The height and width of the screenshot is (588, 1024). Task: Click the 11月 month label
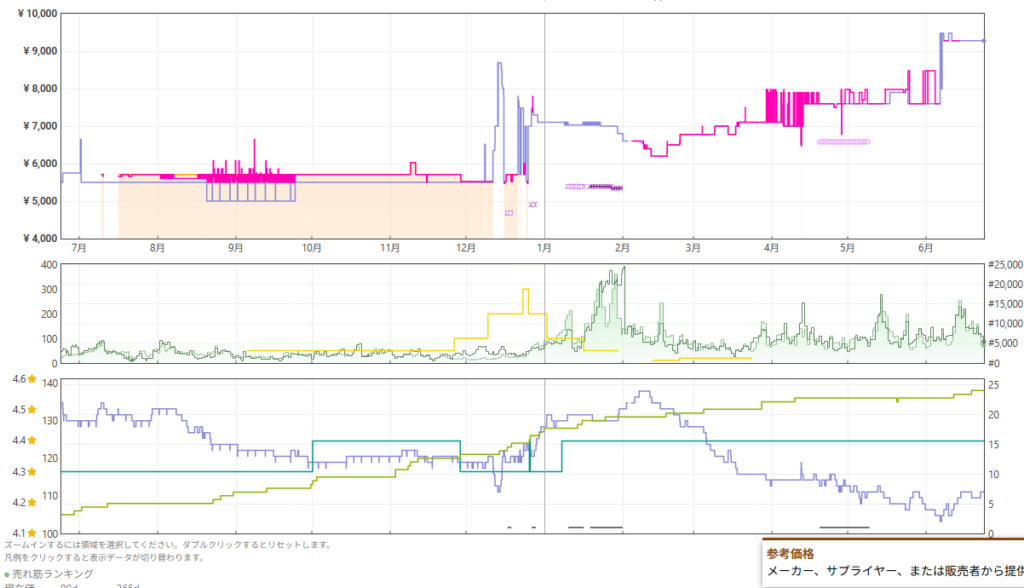pos(390,248)
